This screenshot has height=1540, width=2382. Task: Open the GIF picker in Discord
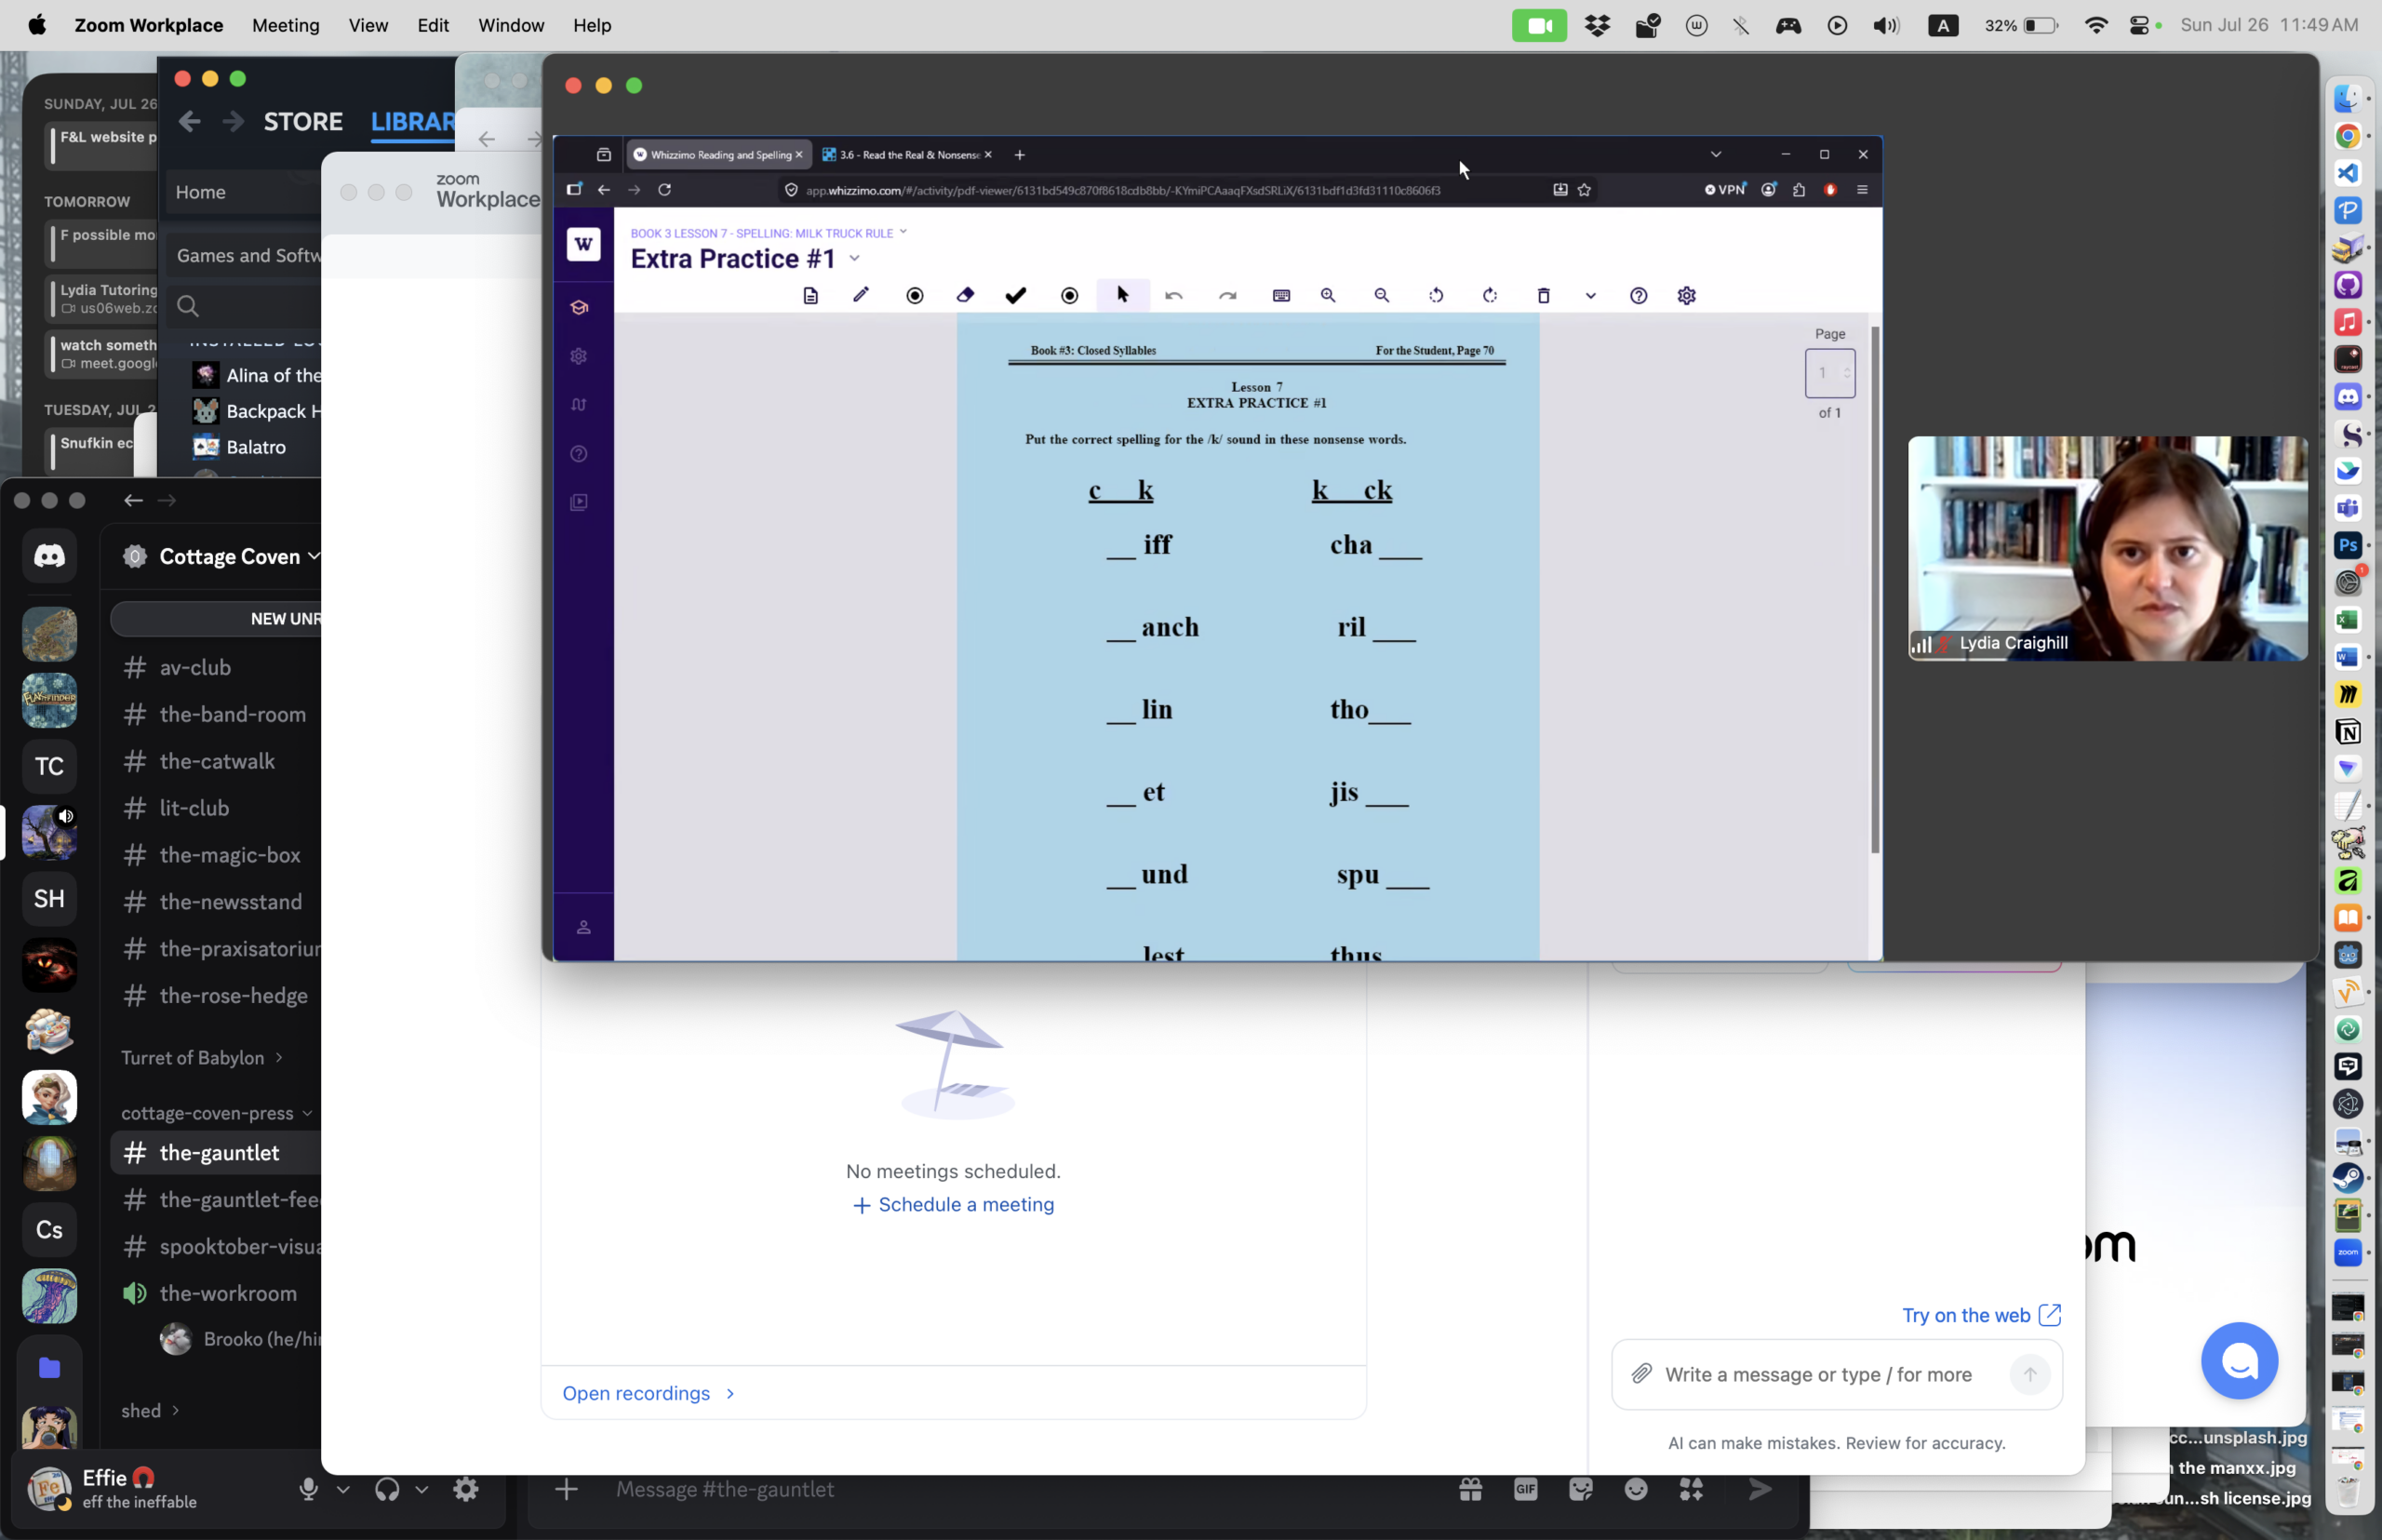click(1525, 1489)
